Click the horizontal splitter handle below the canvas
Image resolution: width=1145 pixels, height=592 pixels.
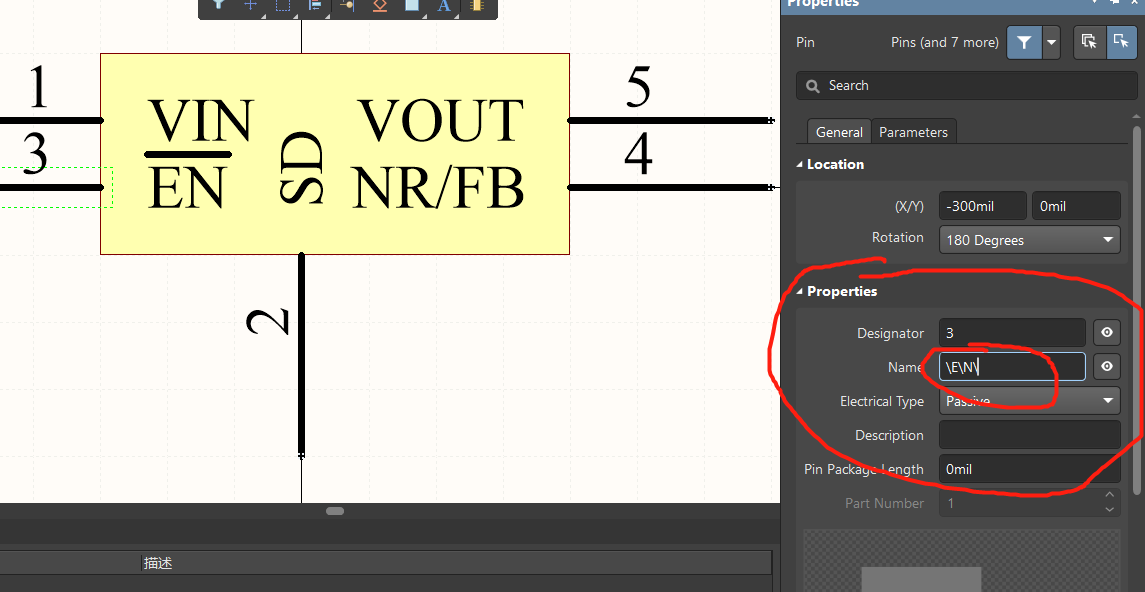335,511
